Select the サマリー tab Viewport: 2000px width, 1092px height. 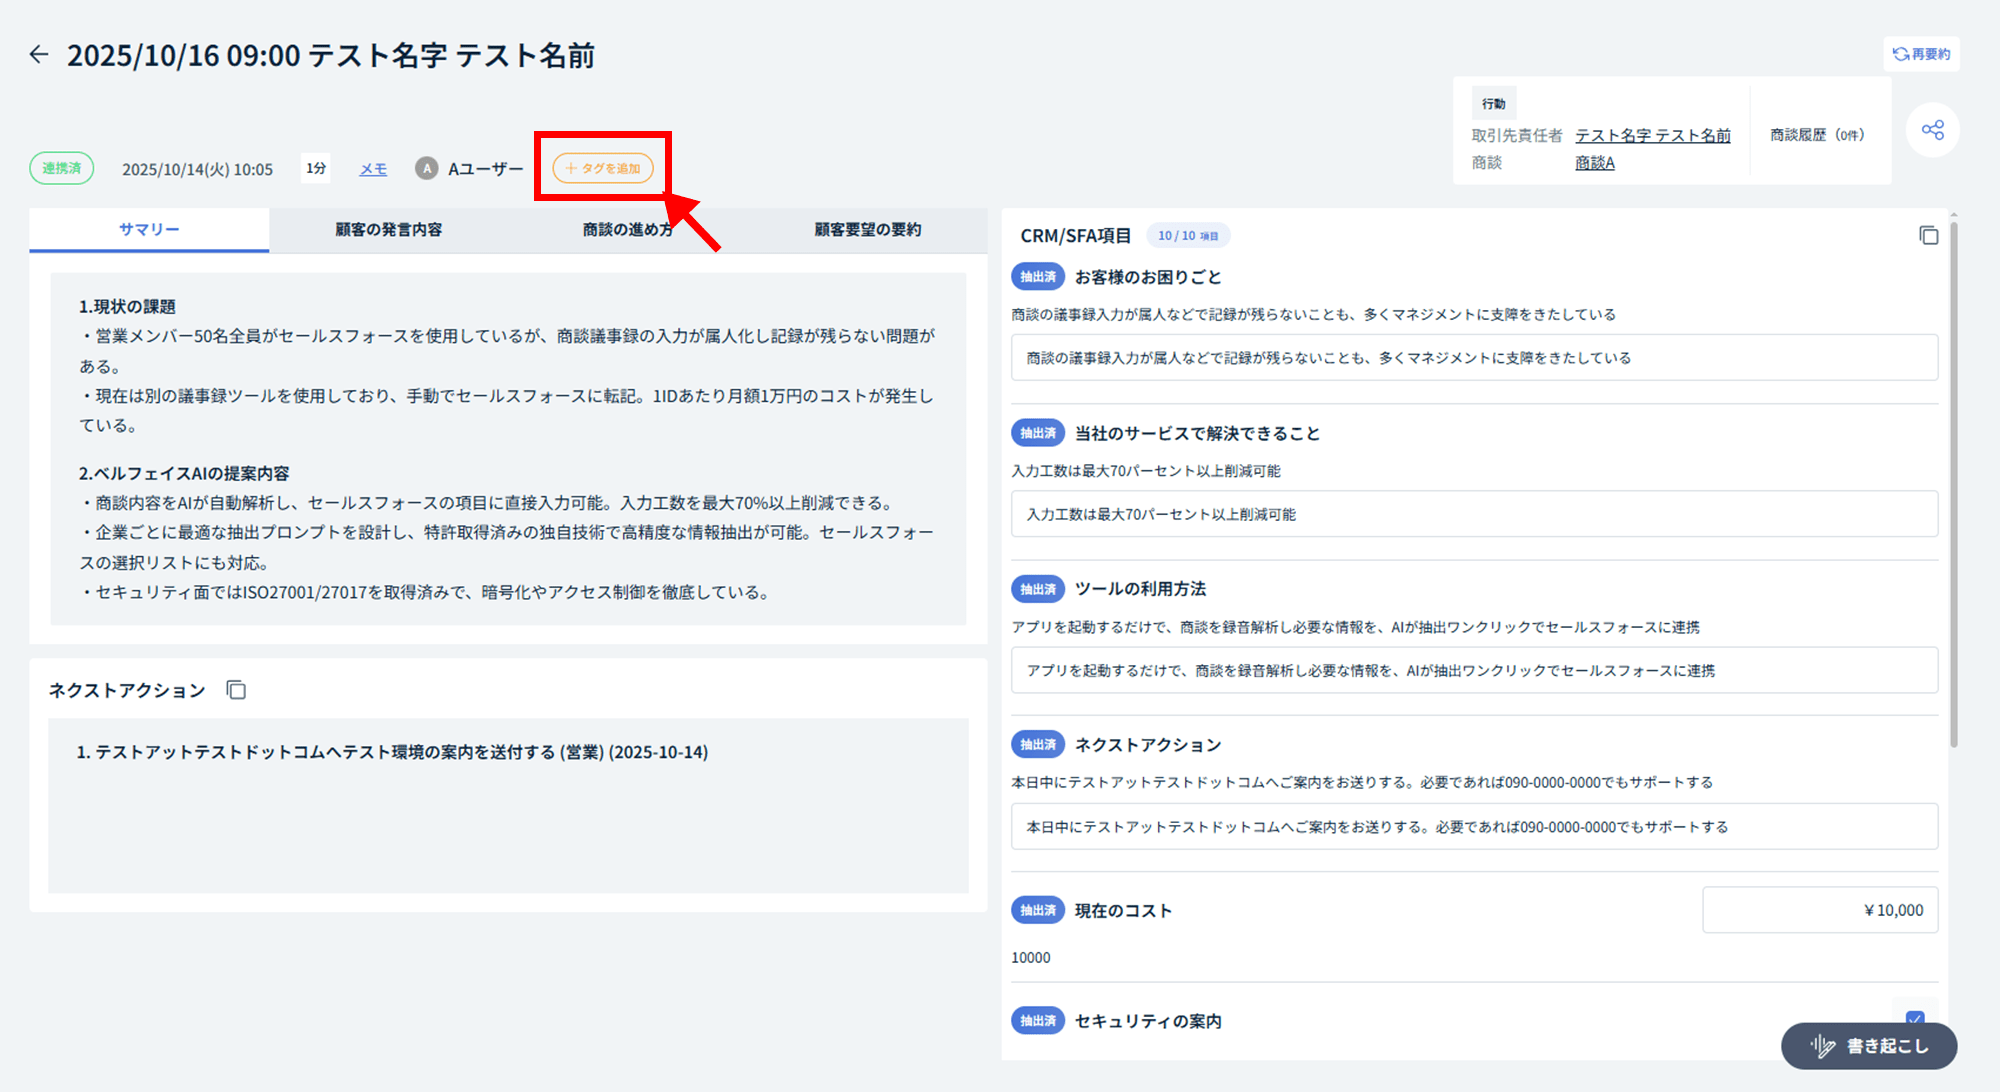coord(149,230)
